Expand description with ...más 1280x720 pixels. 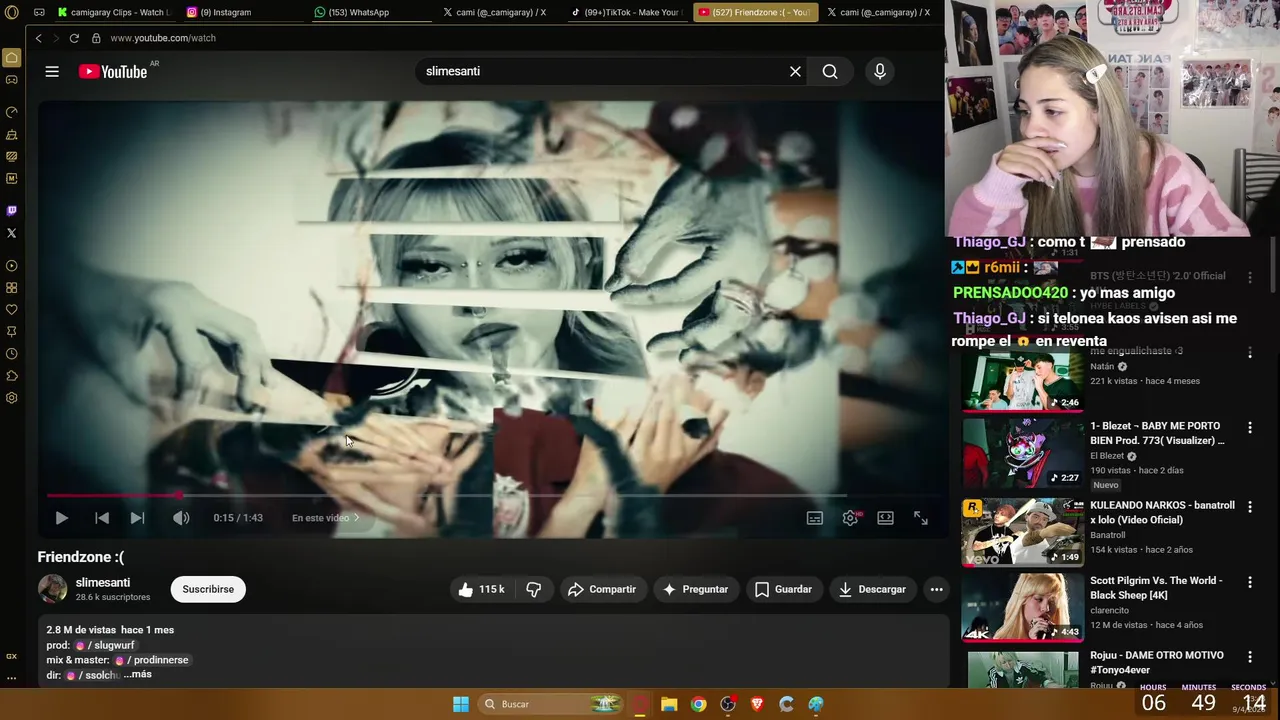point(138,675)
